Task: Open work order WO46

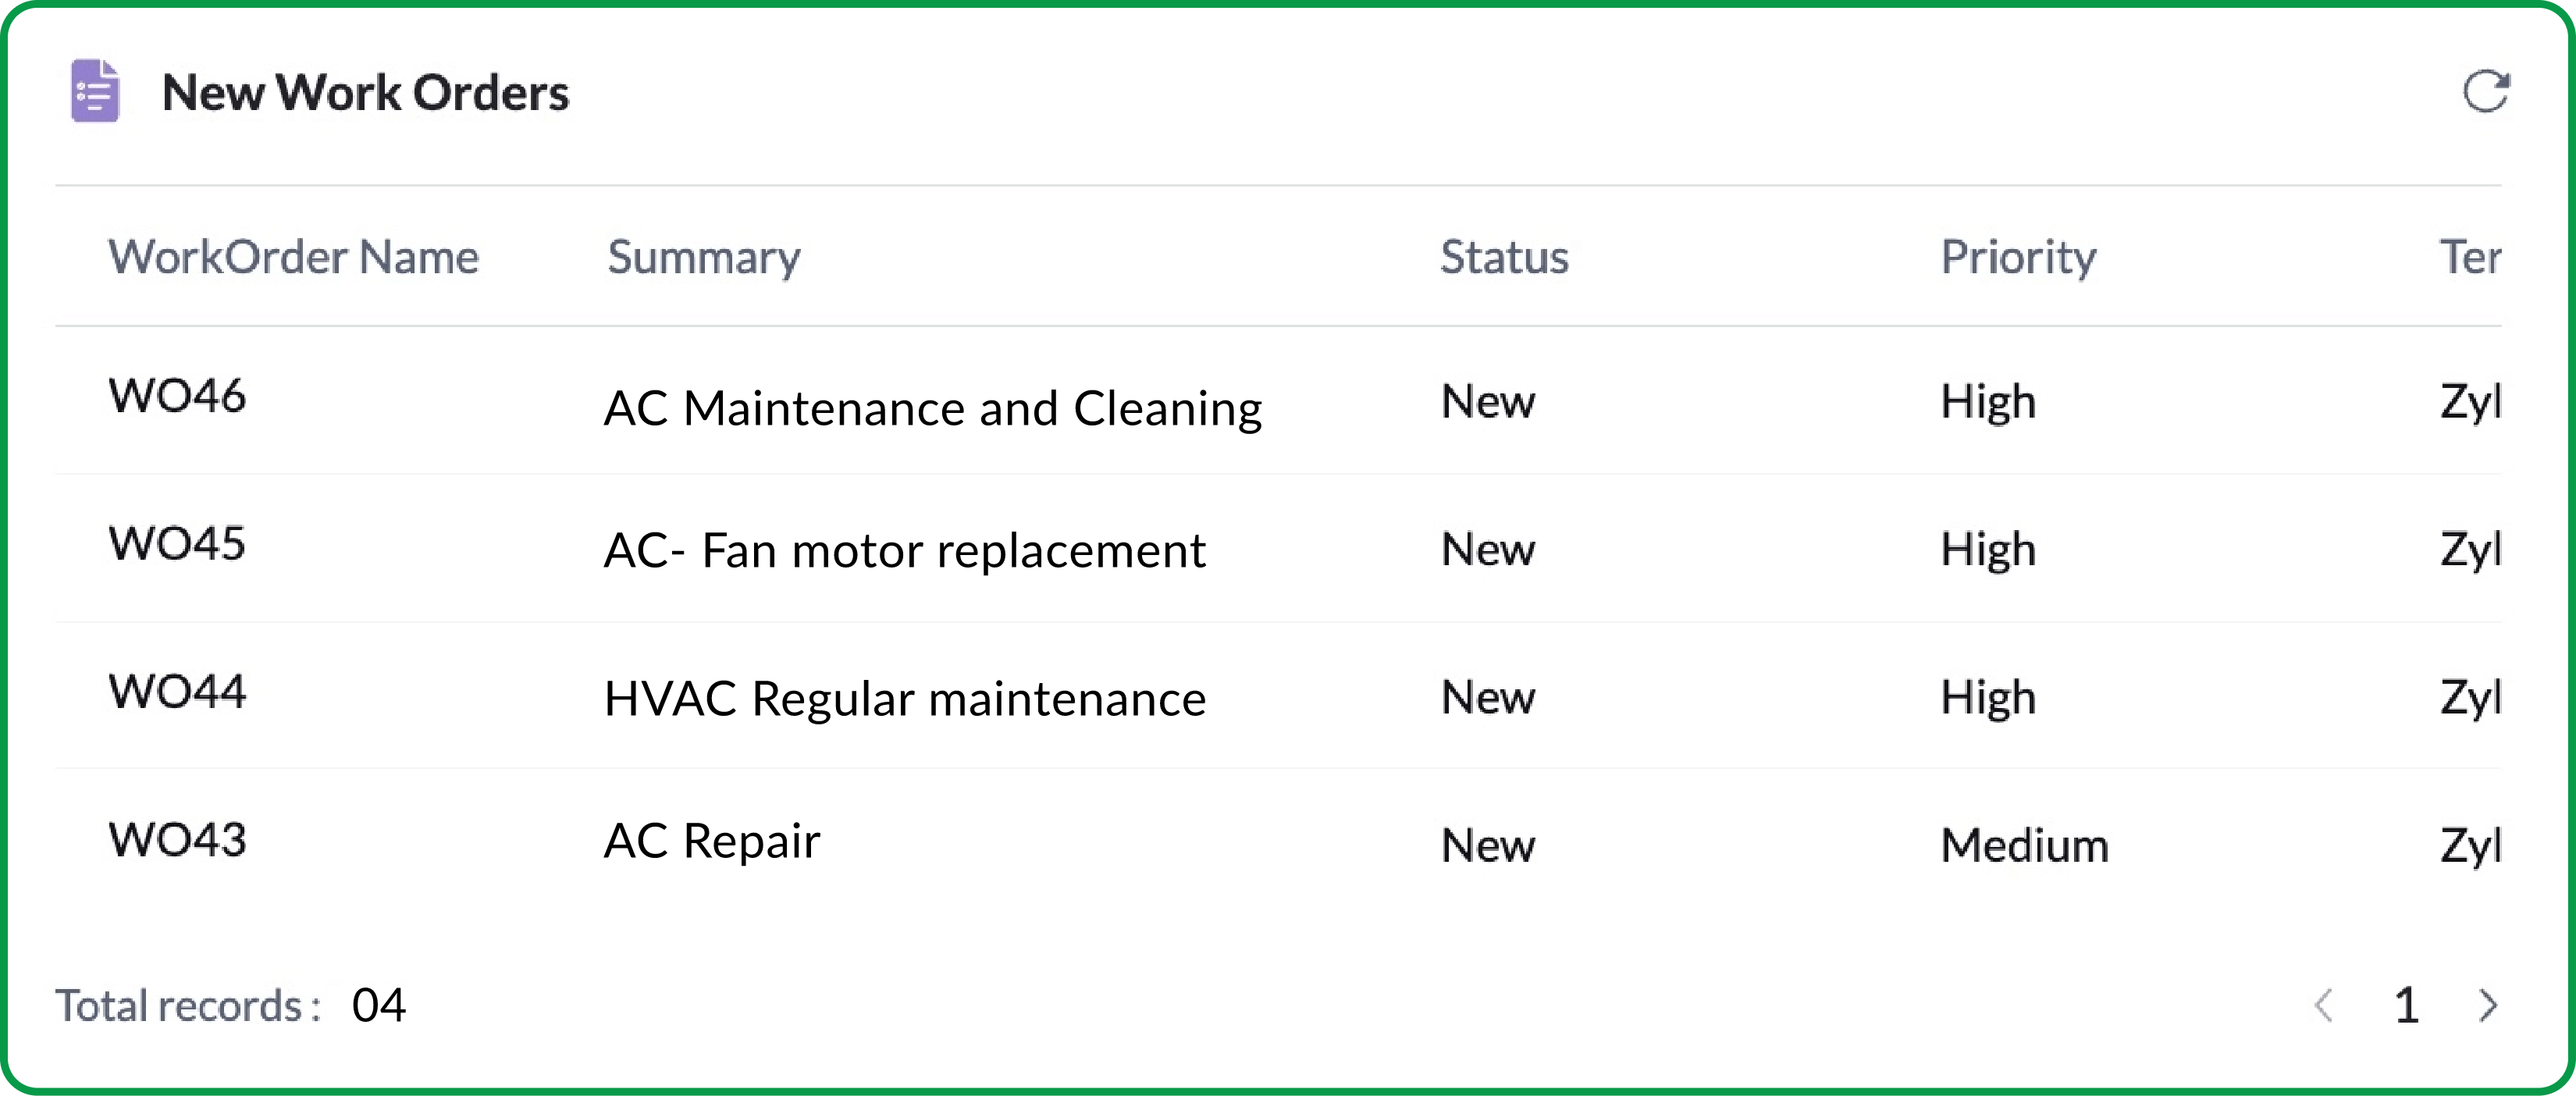Action: tap(177, 396)
